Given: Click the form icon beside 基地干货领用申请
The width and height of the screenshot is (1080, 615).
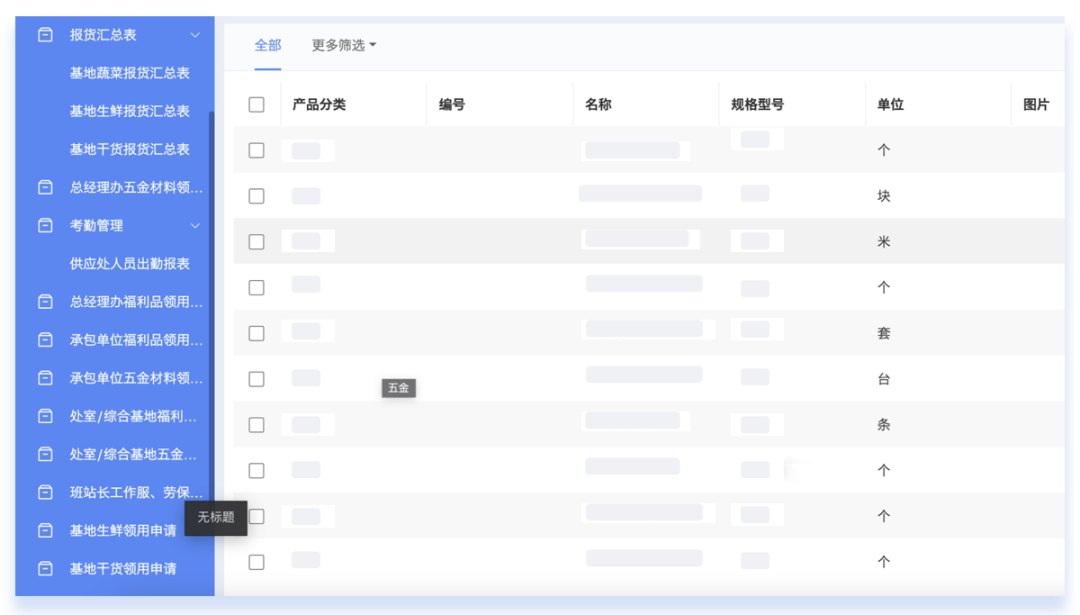Looking at the screenshot, I should [45, 569].
